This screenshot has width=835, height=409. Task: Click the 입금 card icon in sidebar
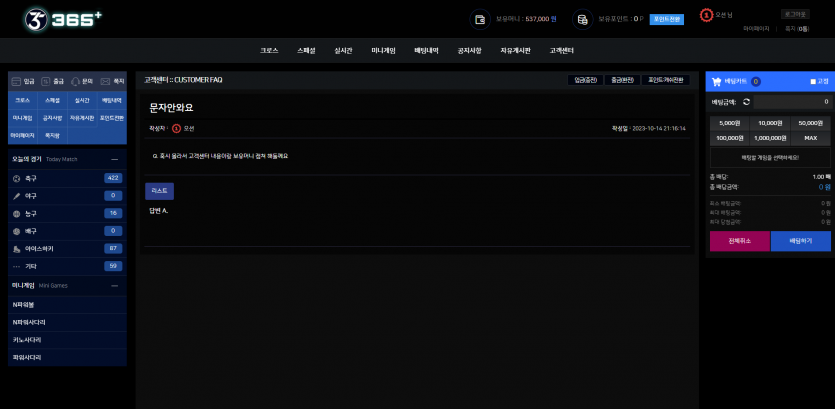click(16, 81)
